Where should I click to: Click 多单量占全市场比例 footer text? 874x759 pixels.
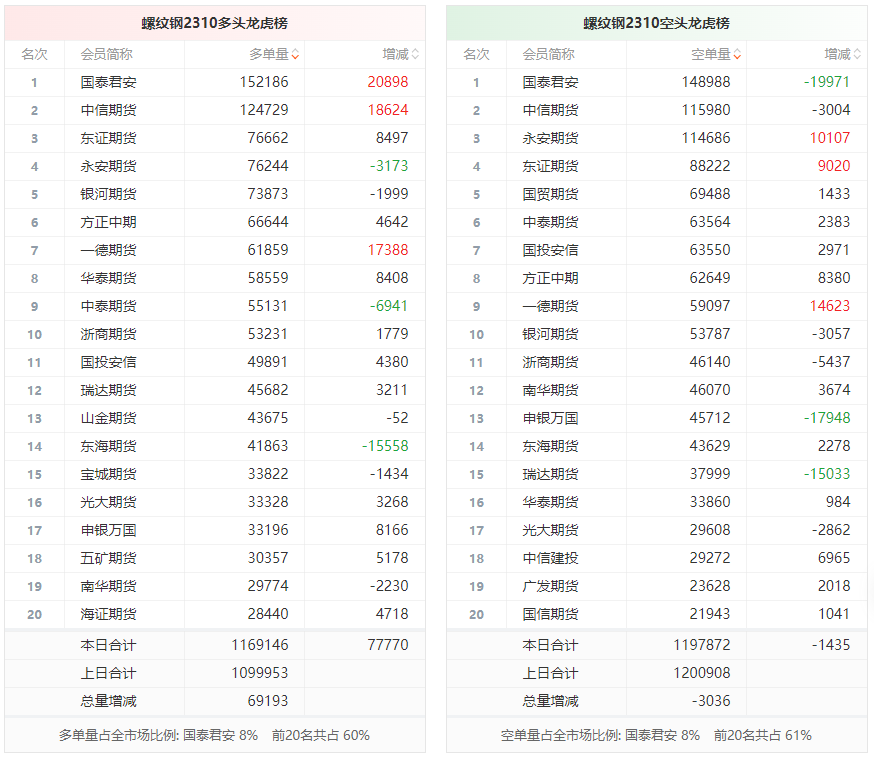pos(215,736)
